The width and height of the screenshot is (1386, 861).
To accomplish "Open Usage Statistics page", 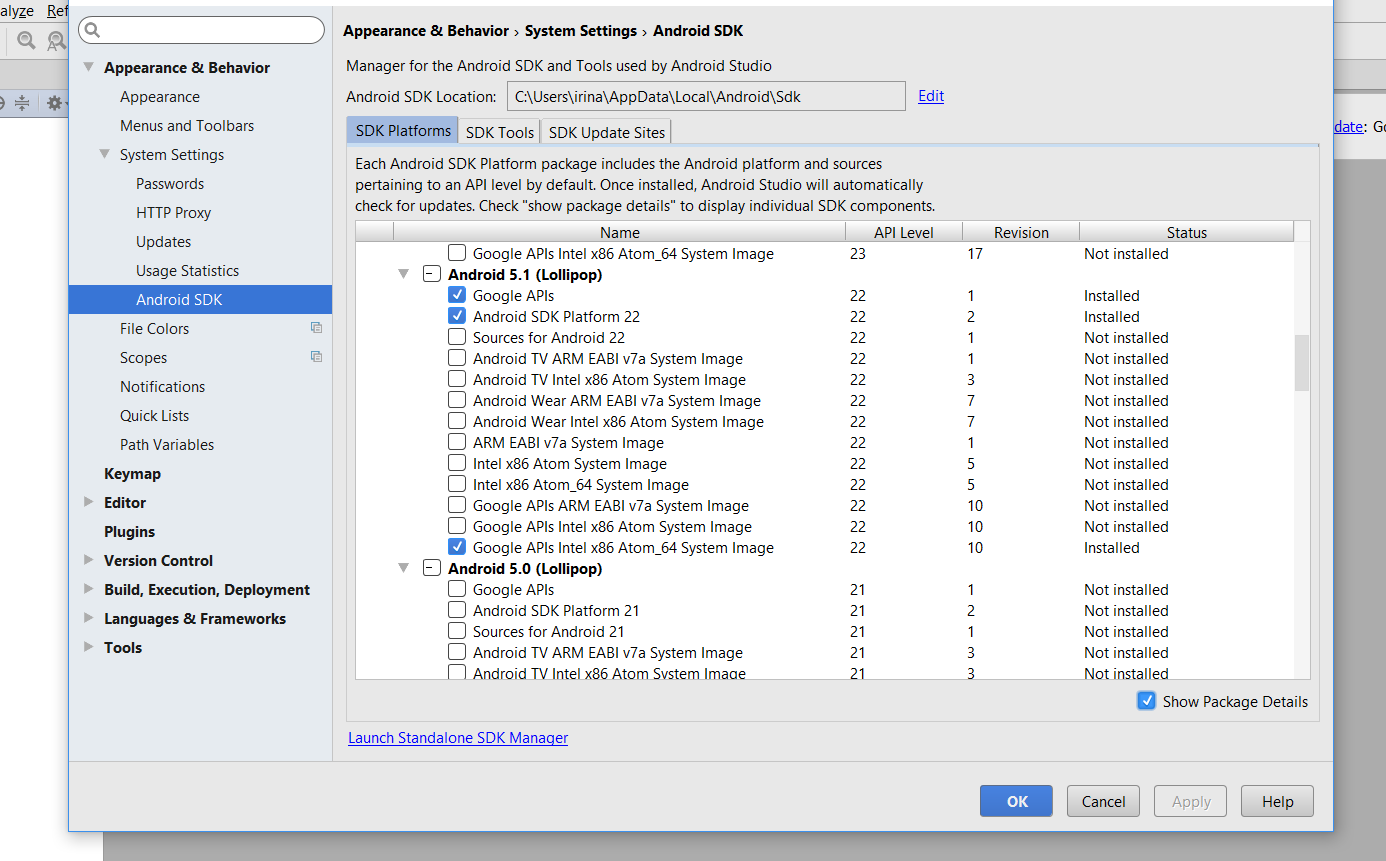I will [188, 271].
